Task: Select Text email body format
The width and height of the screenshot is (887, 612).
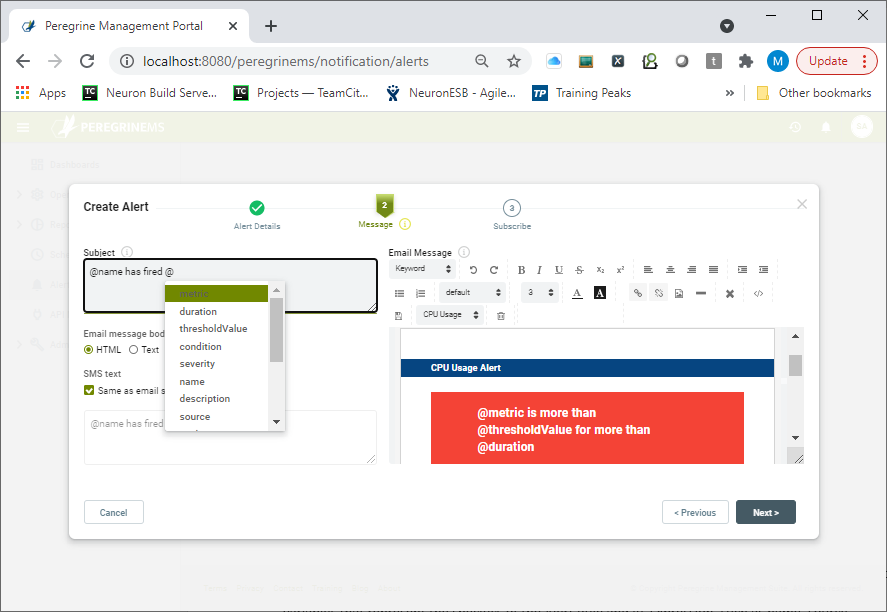Action: pyautogui.click(x=134, y=350)
